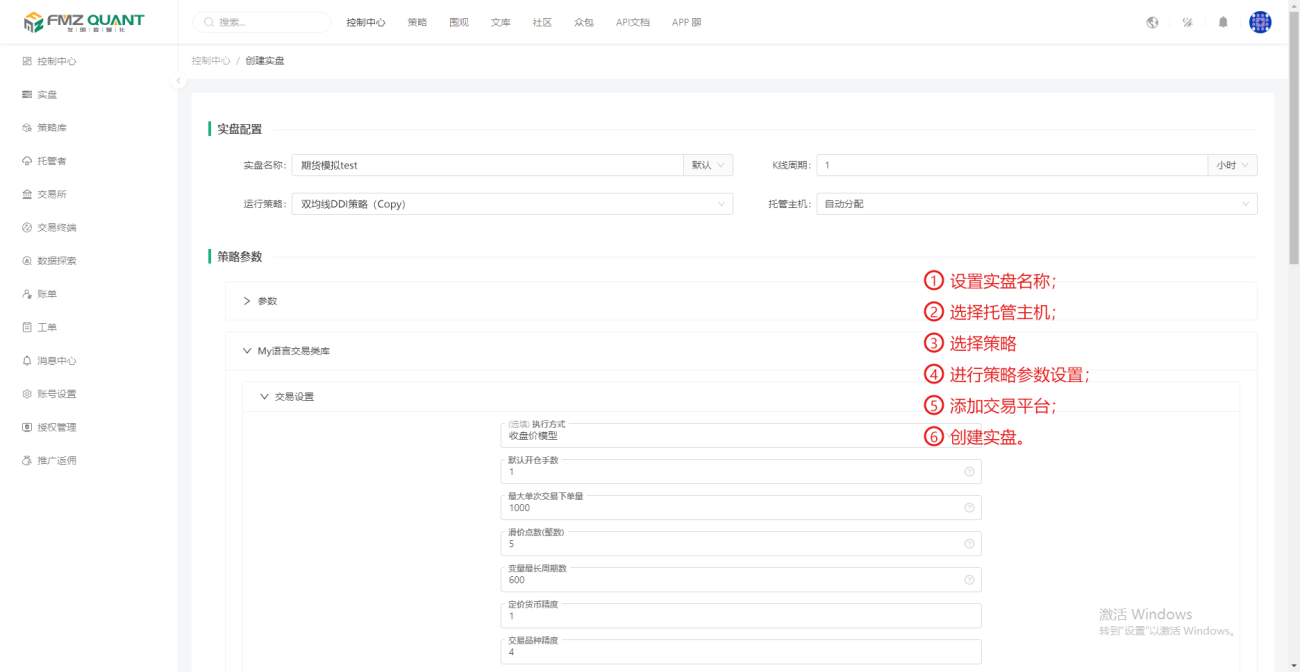The height and width of the screenshot is (672, 1300).
Task: Open the 执行方式 收盘价模型 dropdown
Action: (741, 435)
